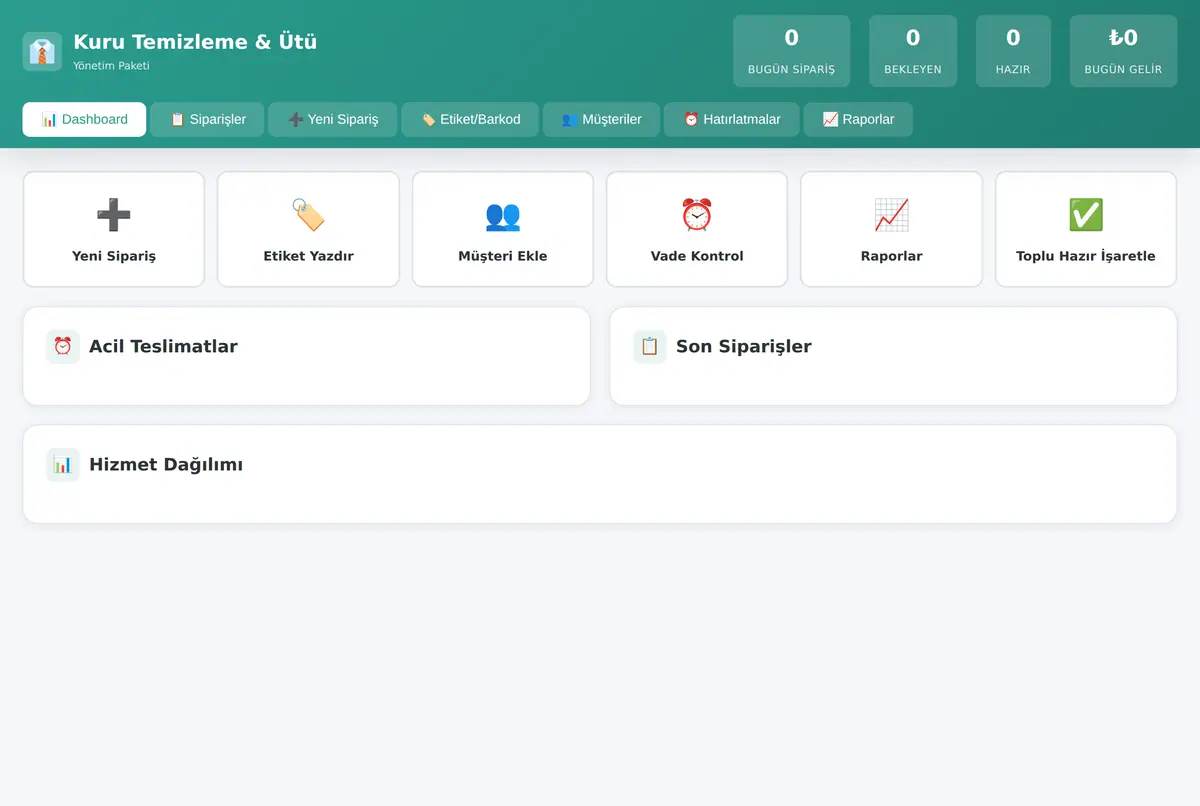The height and width of the screenshot is (806, 1200).
Task: Click the Hizmet Dağılımı heading
Action: pos(166,465)
